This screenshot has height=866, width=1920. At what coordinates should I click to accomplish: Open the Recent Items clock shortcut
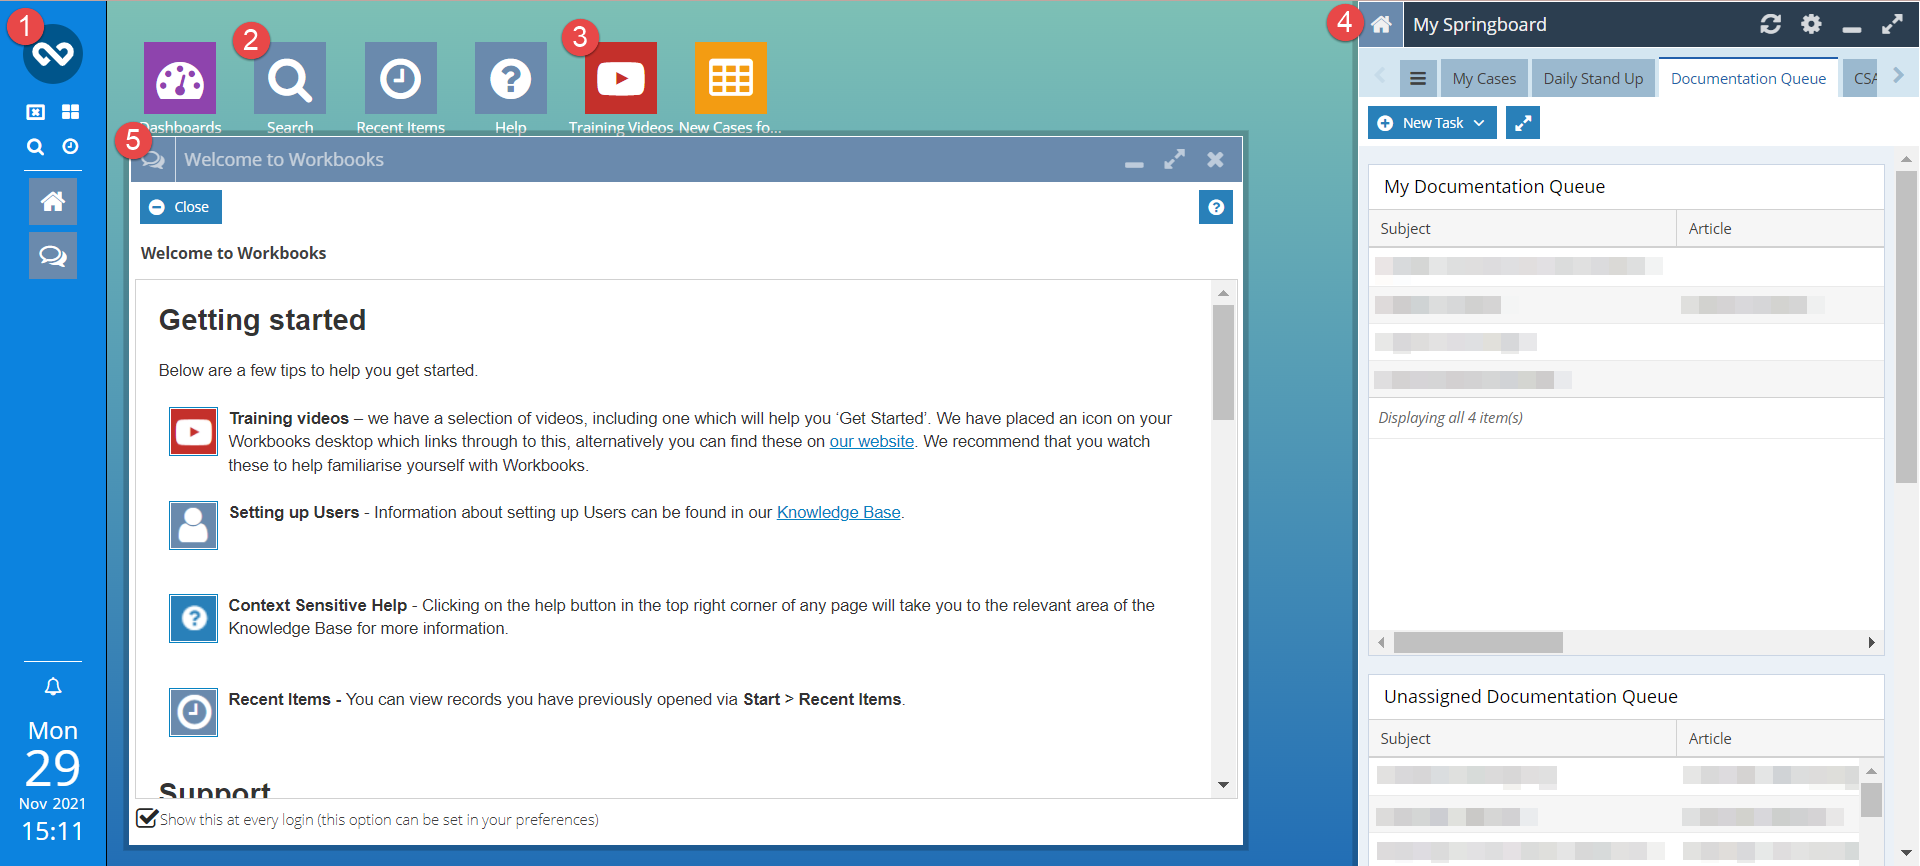(400, 78)
